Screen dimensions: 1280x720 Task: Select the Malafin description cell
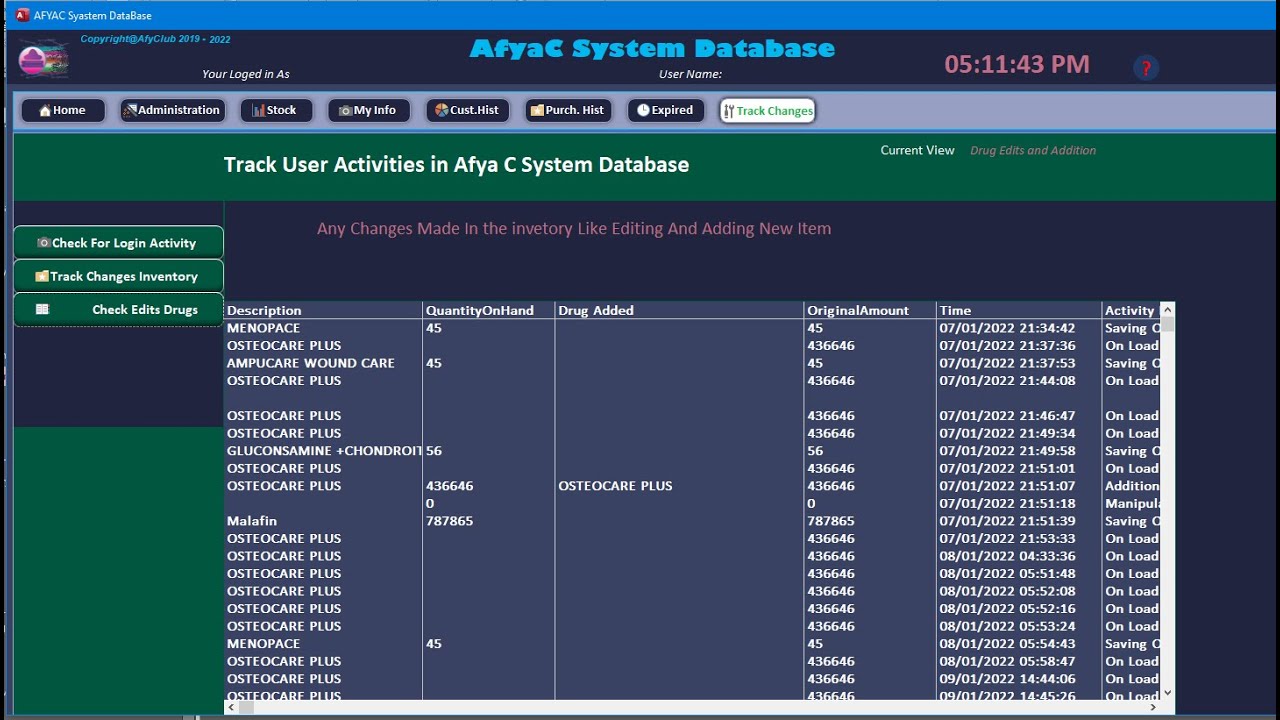323,521
